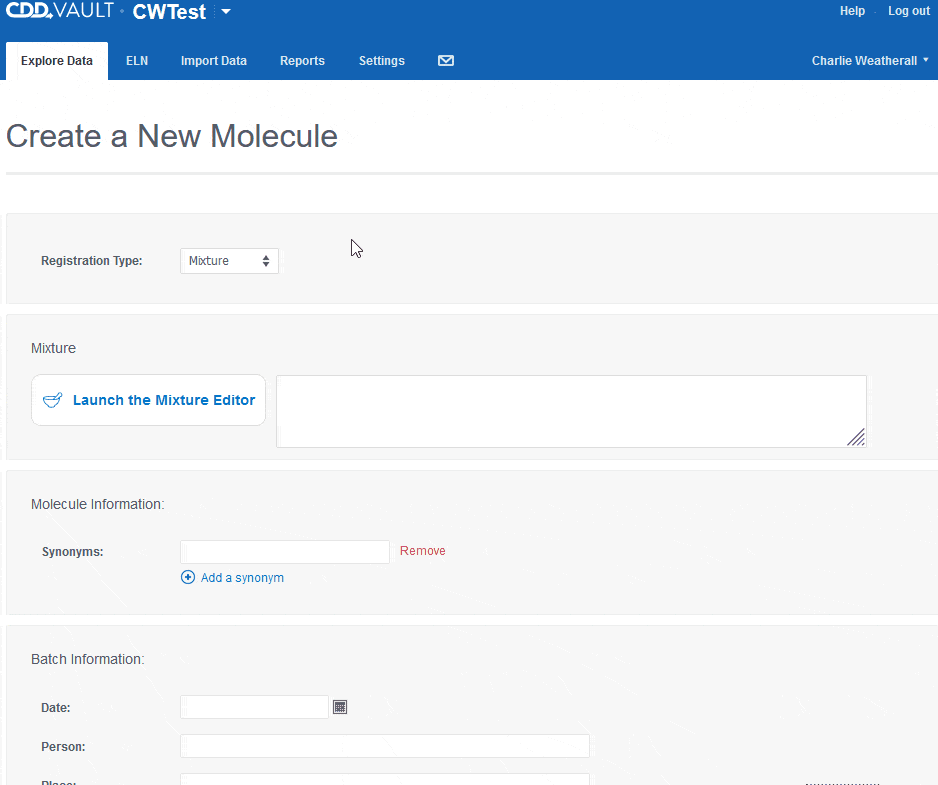
Task: Click the CDD Vault logo
Action: 60,10
